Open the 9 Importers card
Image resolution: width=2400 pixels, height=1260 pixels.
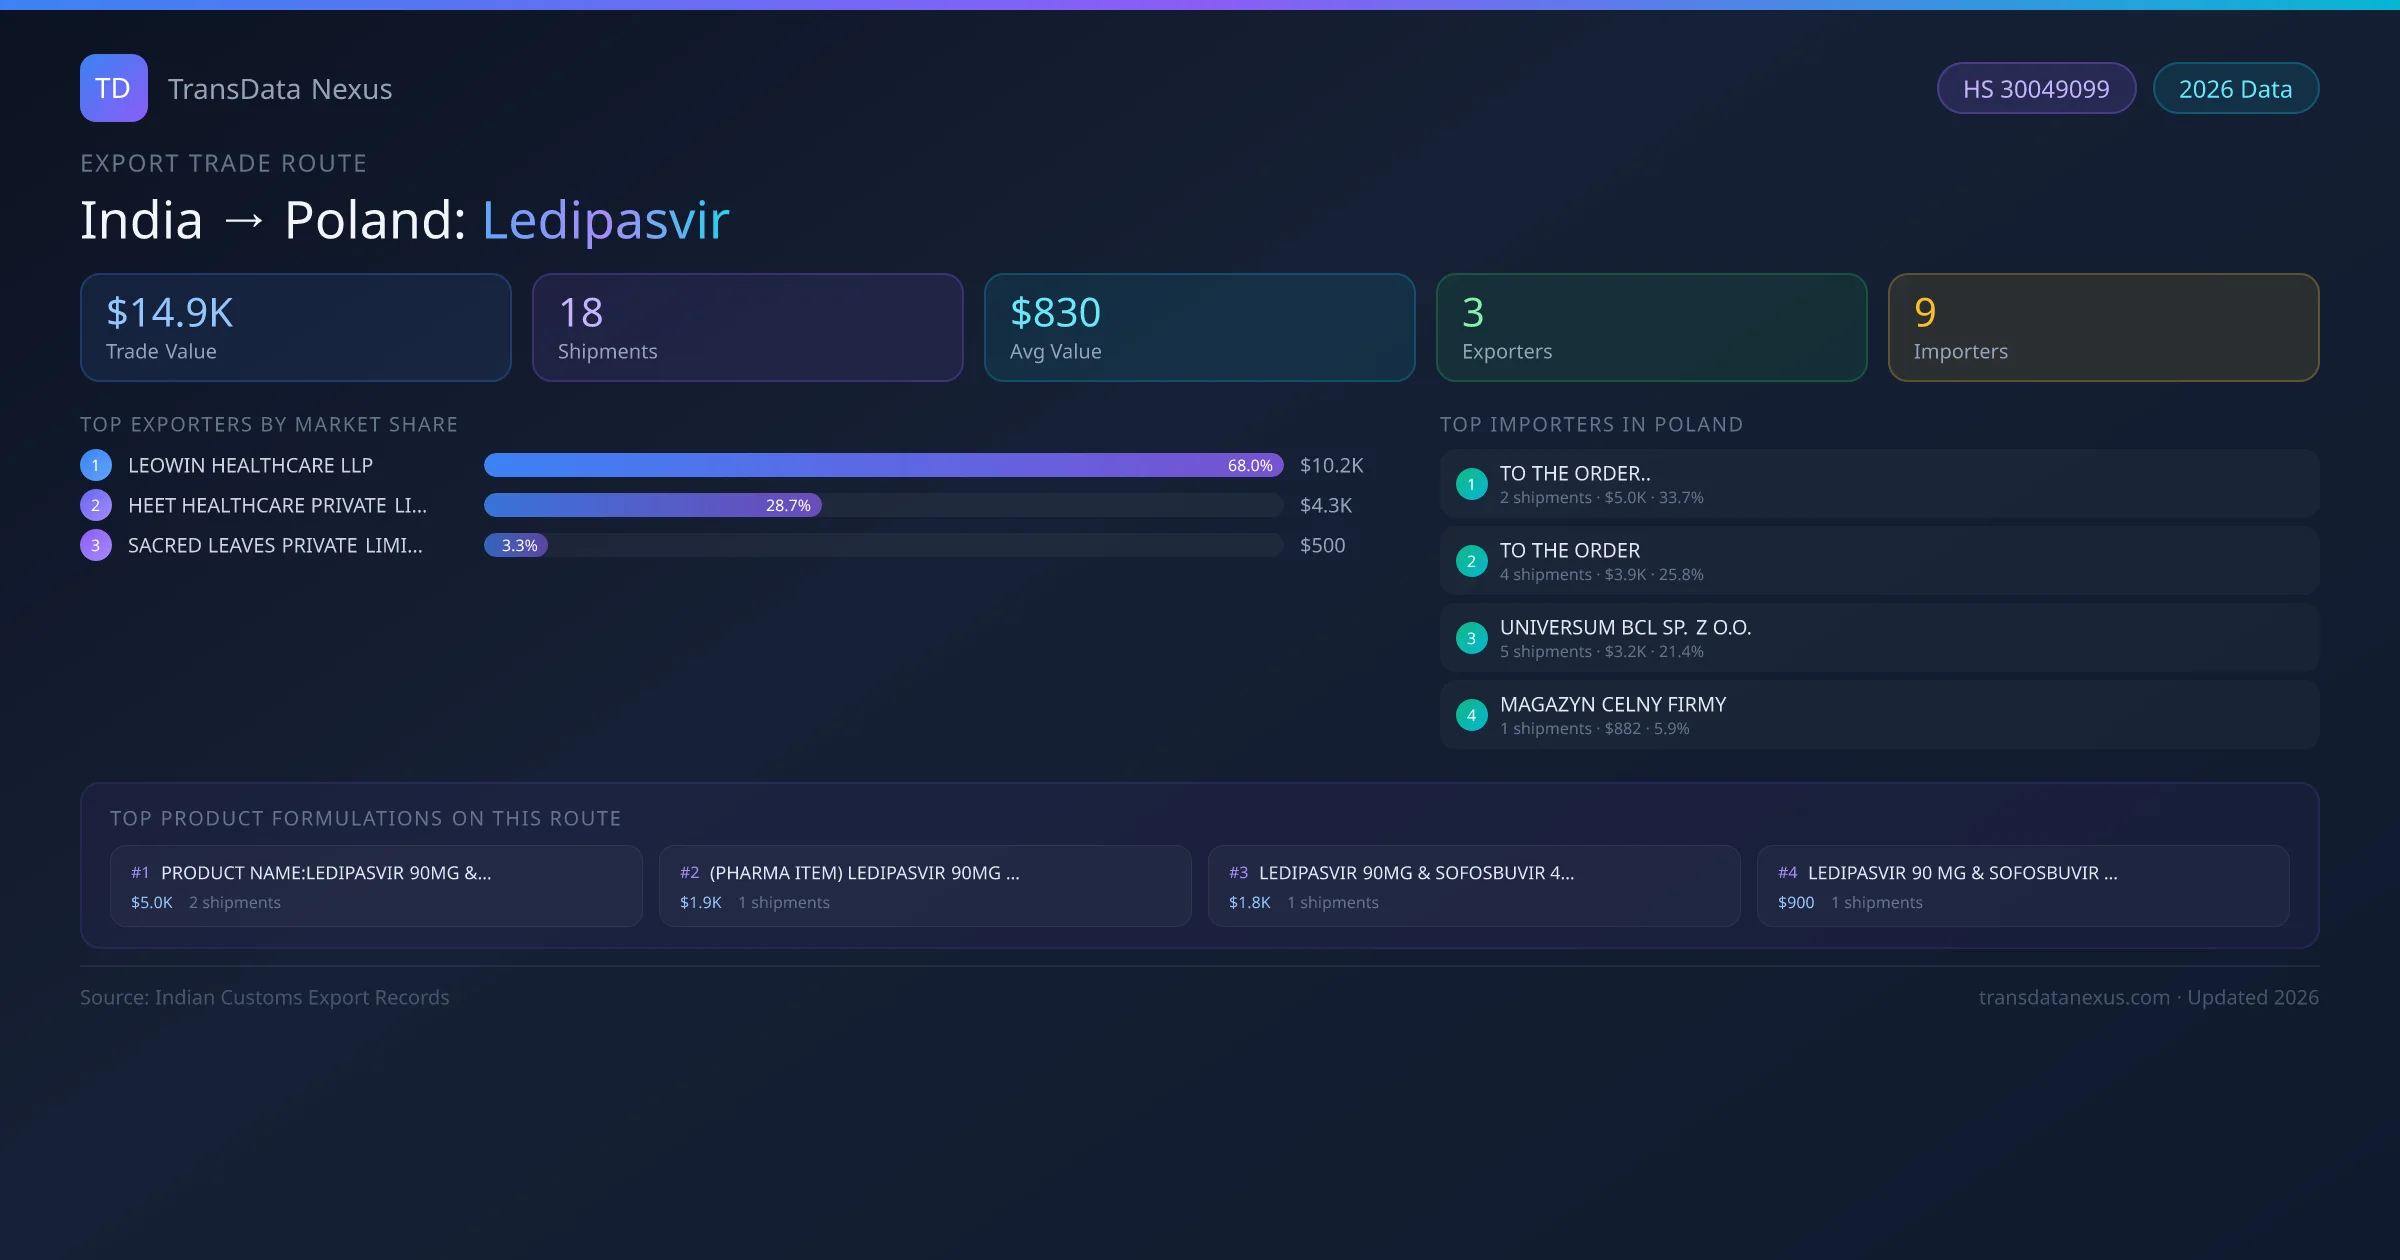point(2104,328)
